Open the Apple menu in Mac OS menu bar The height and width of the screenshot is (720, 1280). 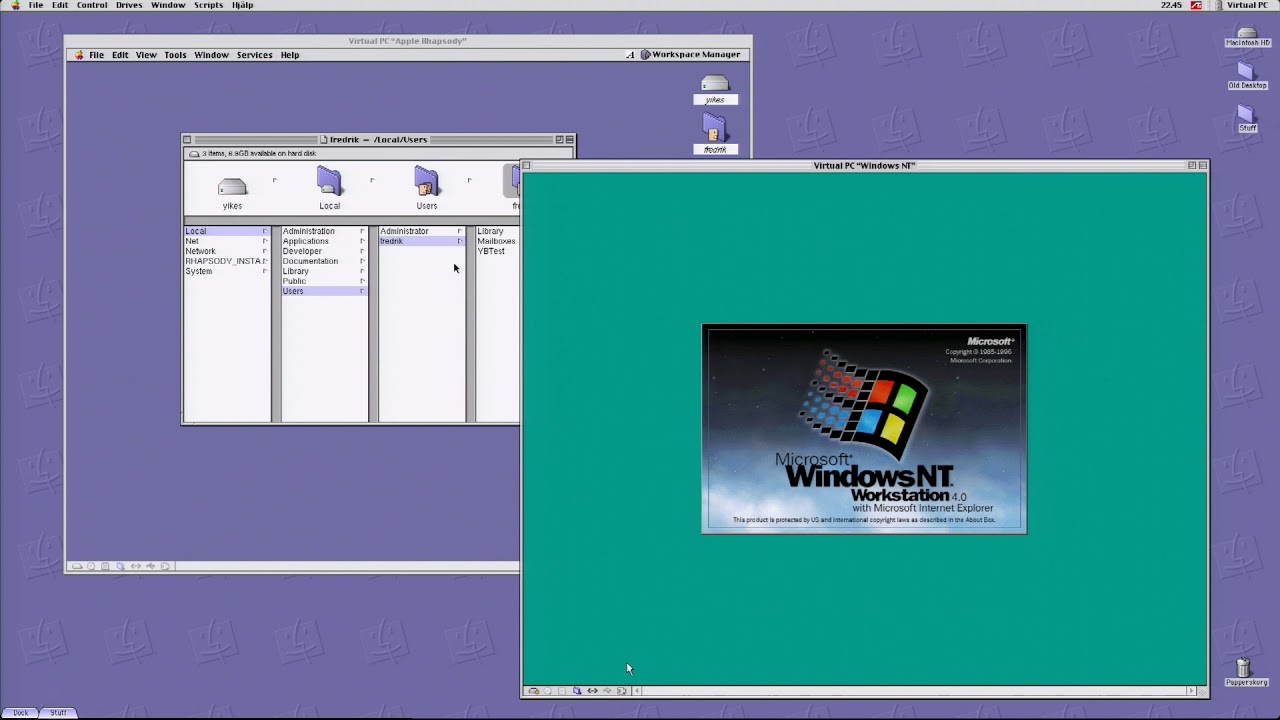(x=14, y=5)
